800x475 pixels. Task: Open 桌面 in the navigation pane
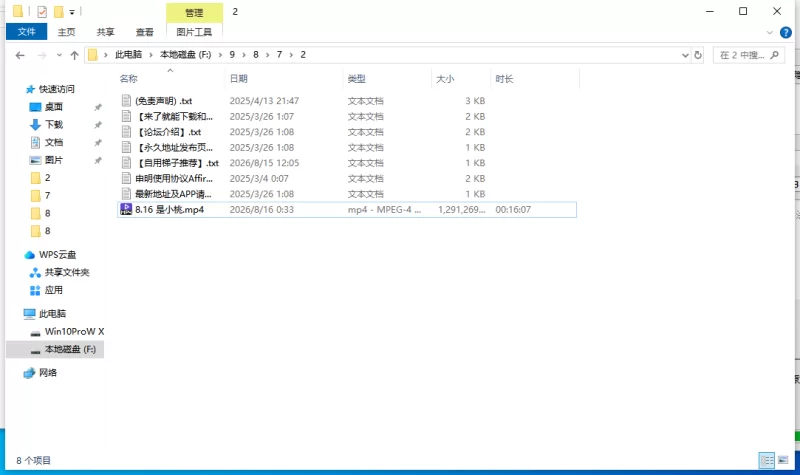click(54, 107)
